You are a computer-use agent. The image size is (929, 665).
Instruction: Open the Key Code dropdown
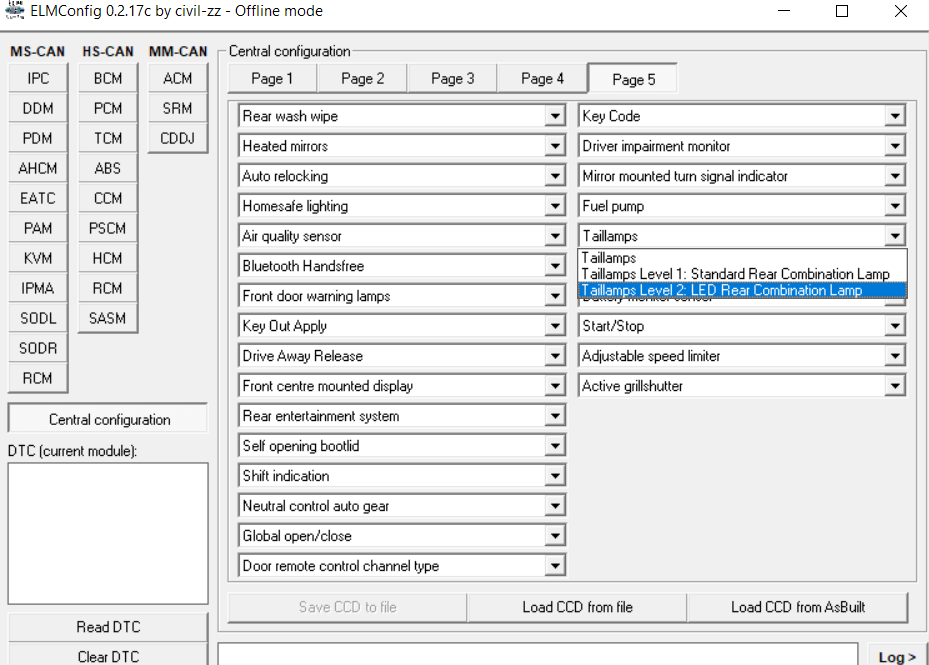(895, 116)
